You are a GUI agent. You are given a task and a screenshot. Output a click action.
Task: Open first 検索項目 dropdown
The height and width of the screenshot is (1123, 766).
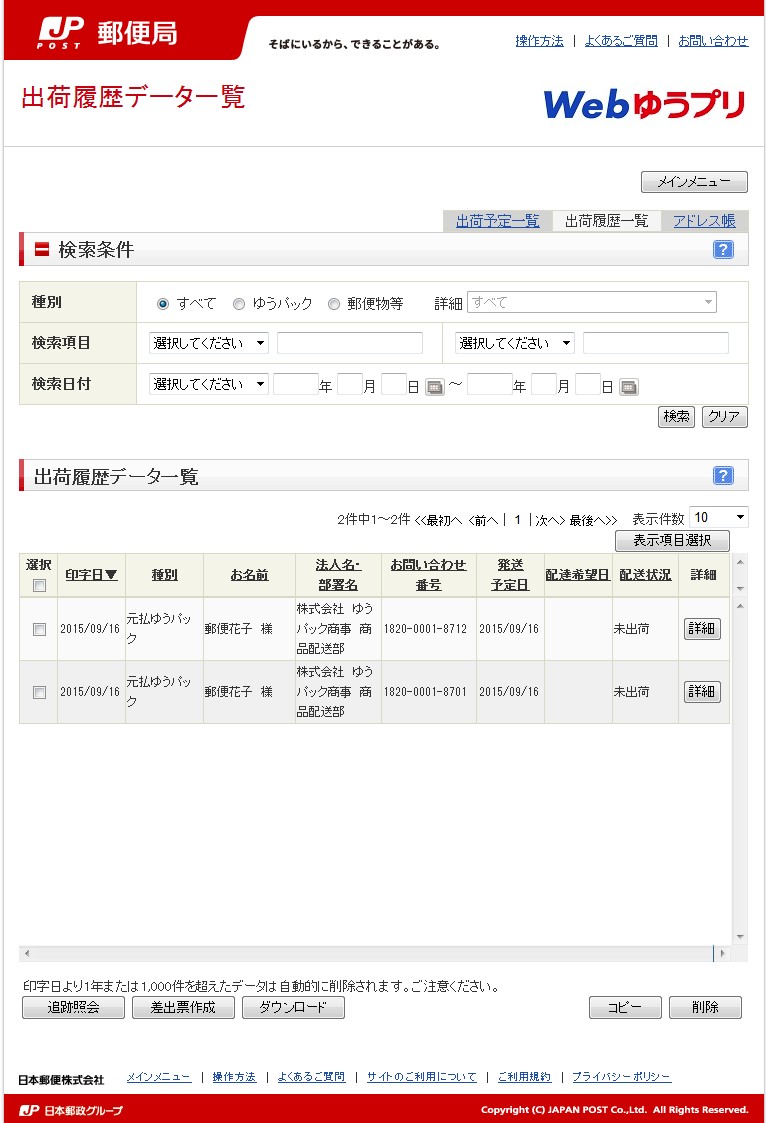(209, 343)
